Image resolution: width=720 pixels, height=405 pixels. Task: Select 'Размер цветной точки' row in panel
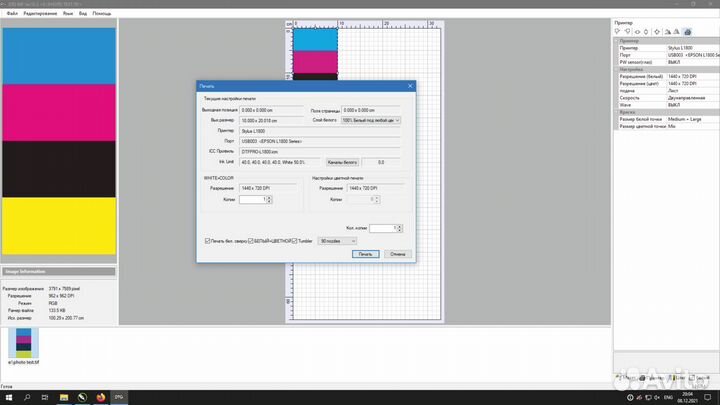[x=667, y=126]
